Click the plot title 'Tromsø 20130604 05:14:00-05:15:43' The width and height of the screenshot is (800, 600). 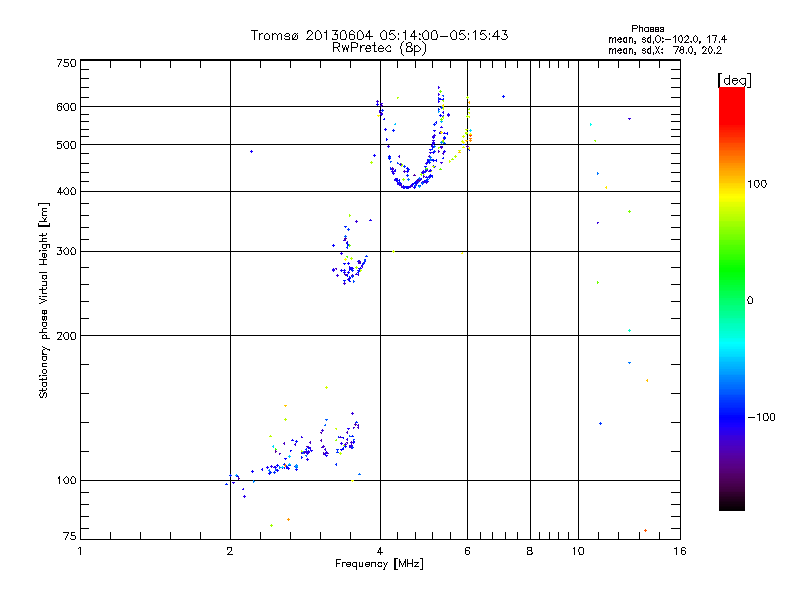pos(379,35)
